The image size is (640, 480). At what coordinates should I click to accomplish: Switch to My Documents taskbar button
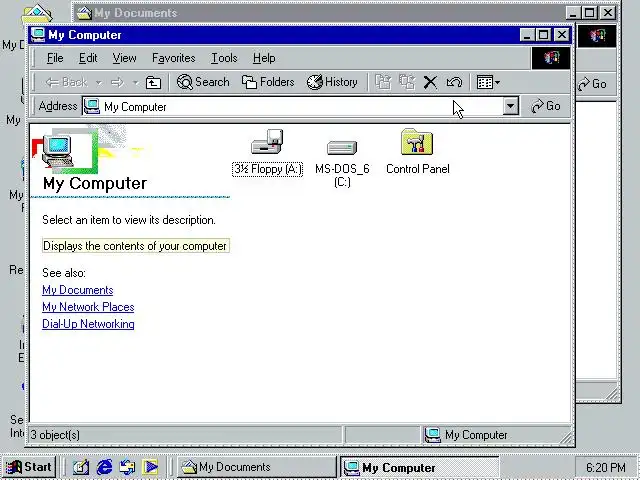tap(256, 467)
